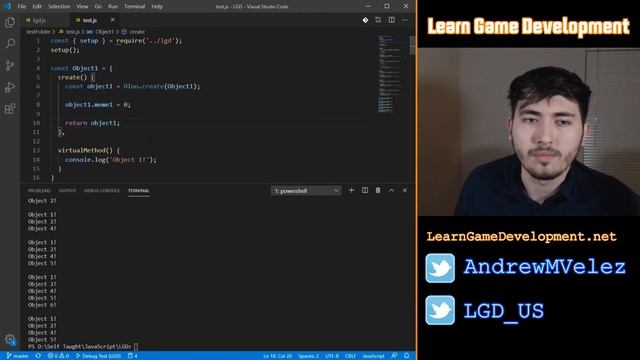The height and width of the screenshot is (360, 640).
Task: Open the Go menu
Action: (x=98, y=7)
